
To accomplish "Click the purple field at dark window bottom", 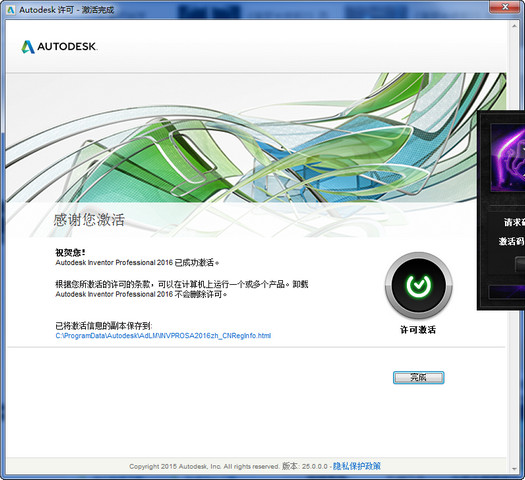I will (507, 292).
